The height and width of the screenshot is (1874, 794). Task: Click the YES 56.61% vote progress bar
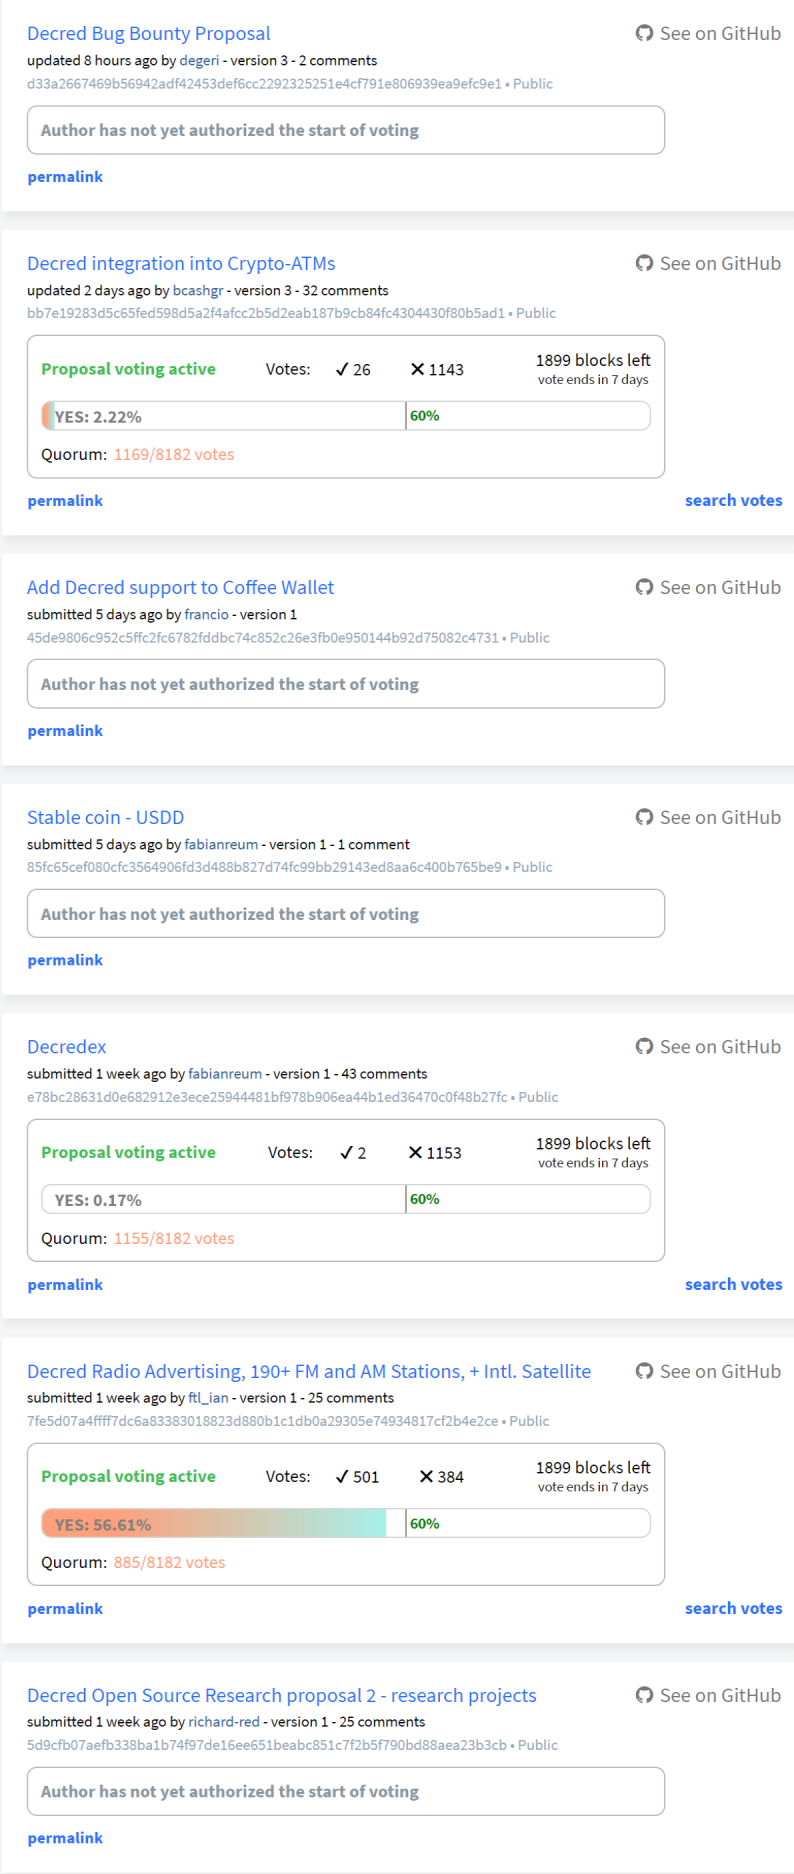346,1524
